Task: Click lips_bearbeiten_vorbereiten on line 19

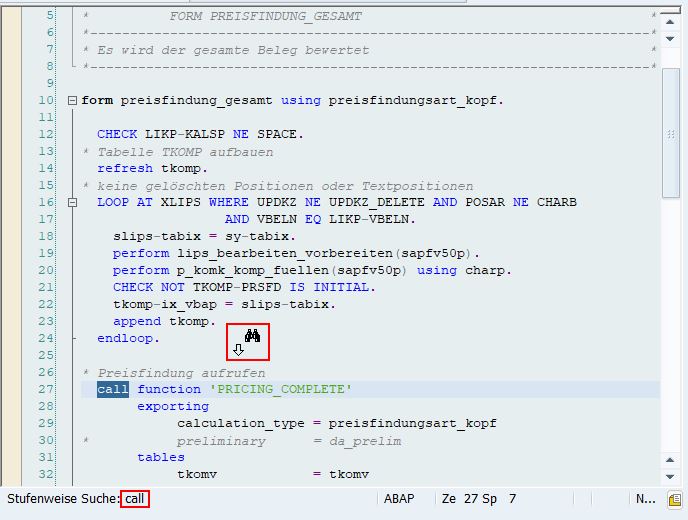Action: click(x=285, y=254)
